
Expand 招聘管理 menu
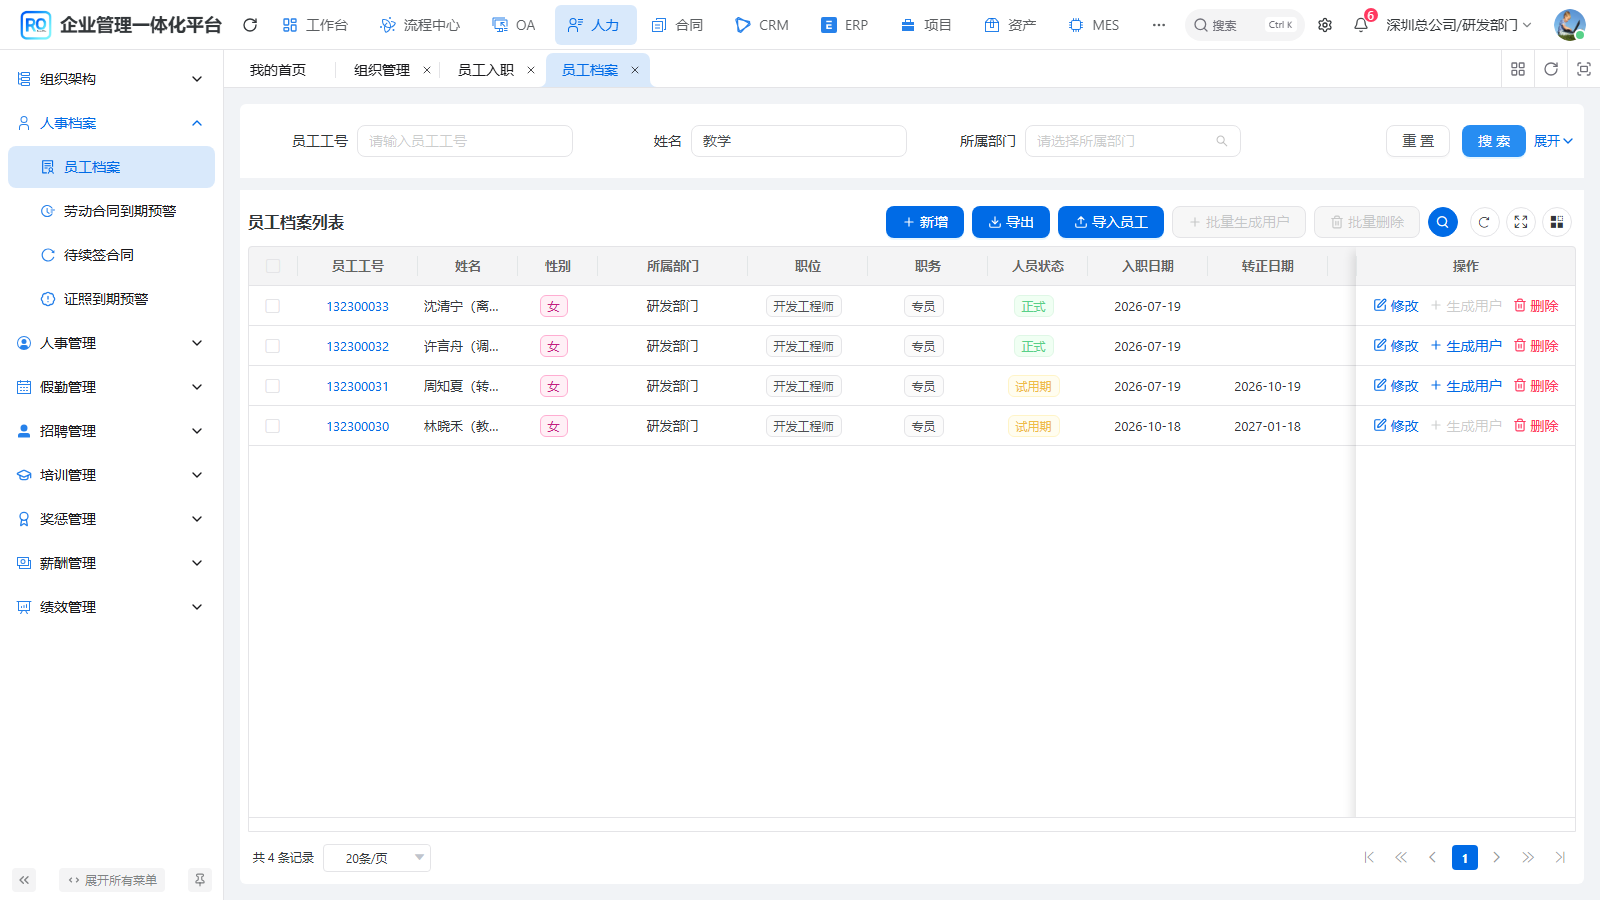point(111,431)
